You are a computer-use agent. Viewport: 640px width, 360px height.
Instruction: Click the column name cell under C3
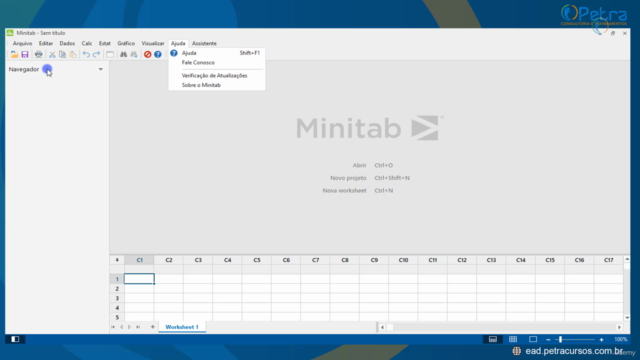pyautogui.click(x=198, y=269)
